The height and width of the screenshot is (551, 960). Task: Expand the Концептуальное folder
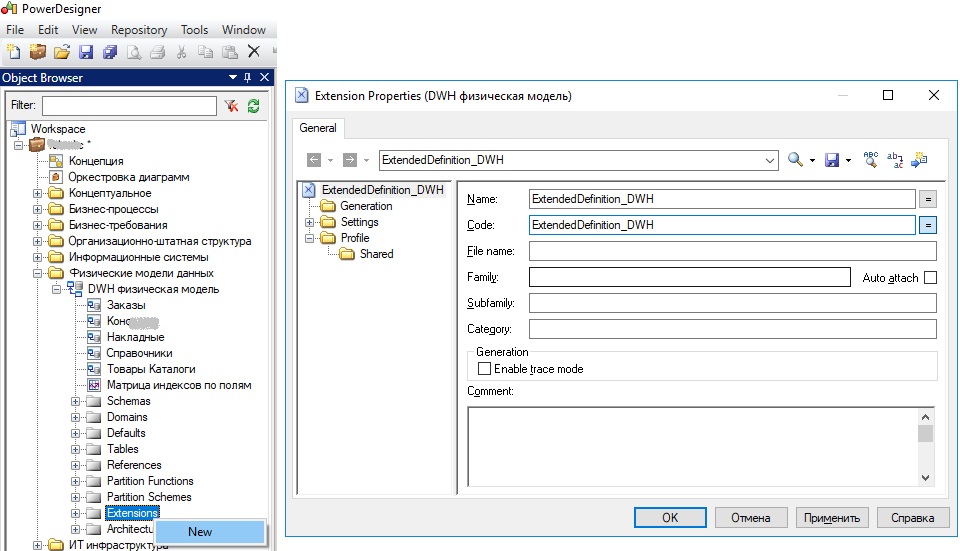[37, 193]
